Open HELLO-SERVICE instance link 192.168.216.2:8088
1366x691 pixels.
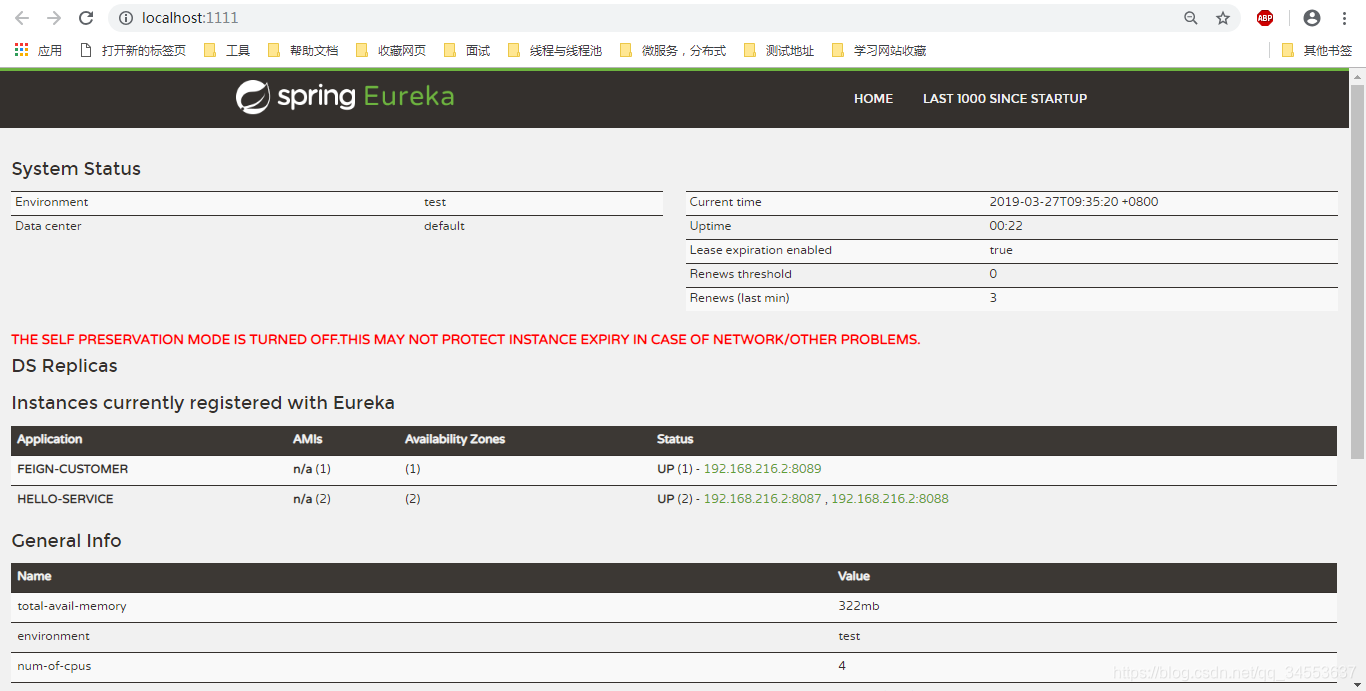[890, 499]
